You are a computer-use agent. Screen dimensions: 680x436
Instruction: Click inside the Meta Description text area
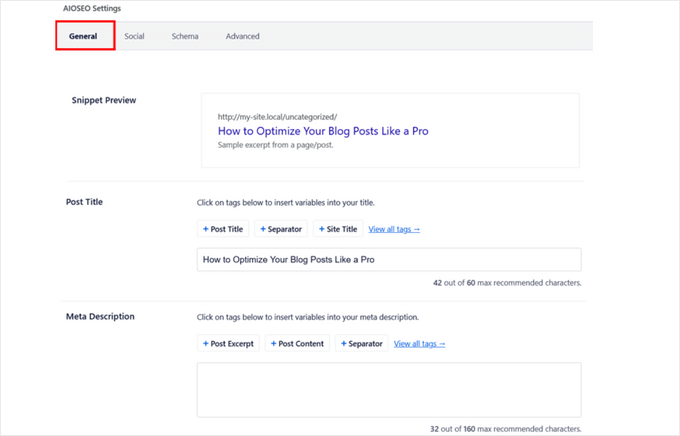389,389
